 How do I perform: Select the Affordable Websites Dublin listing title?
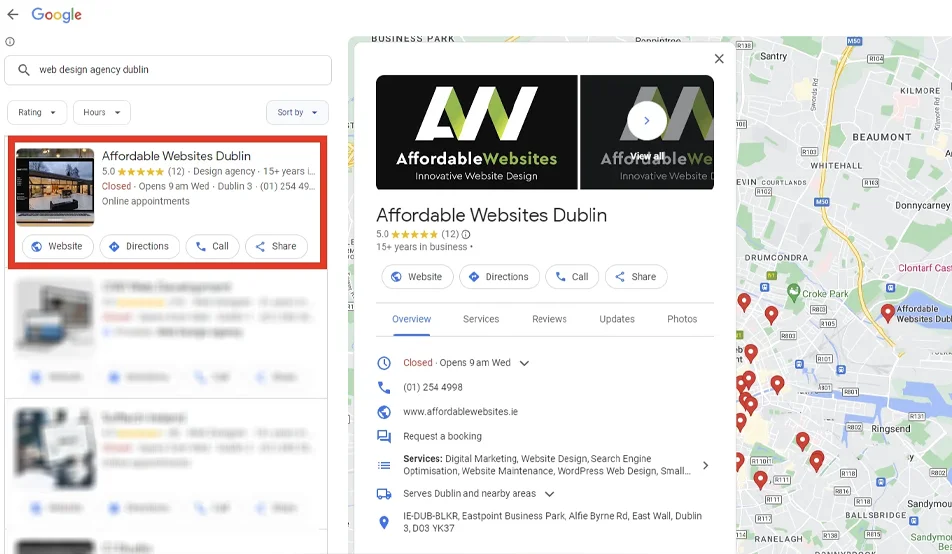pyautogui.click(x=176, y=156)
